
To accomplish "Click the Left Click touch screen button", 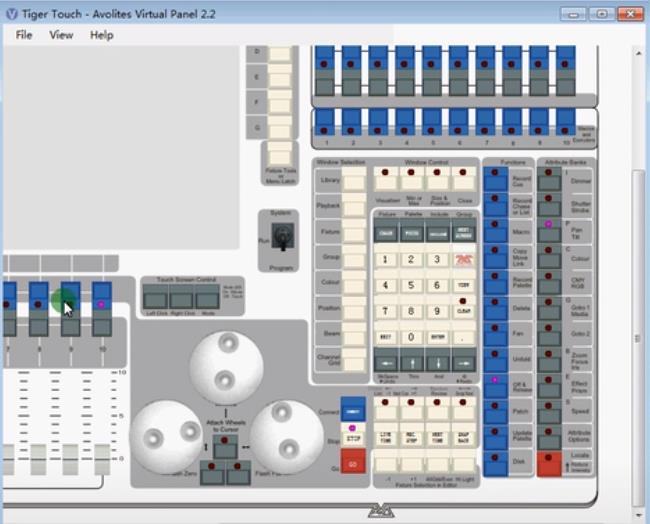I will point(155,298).
